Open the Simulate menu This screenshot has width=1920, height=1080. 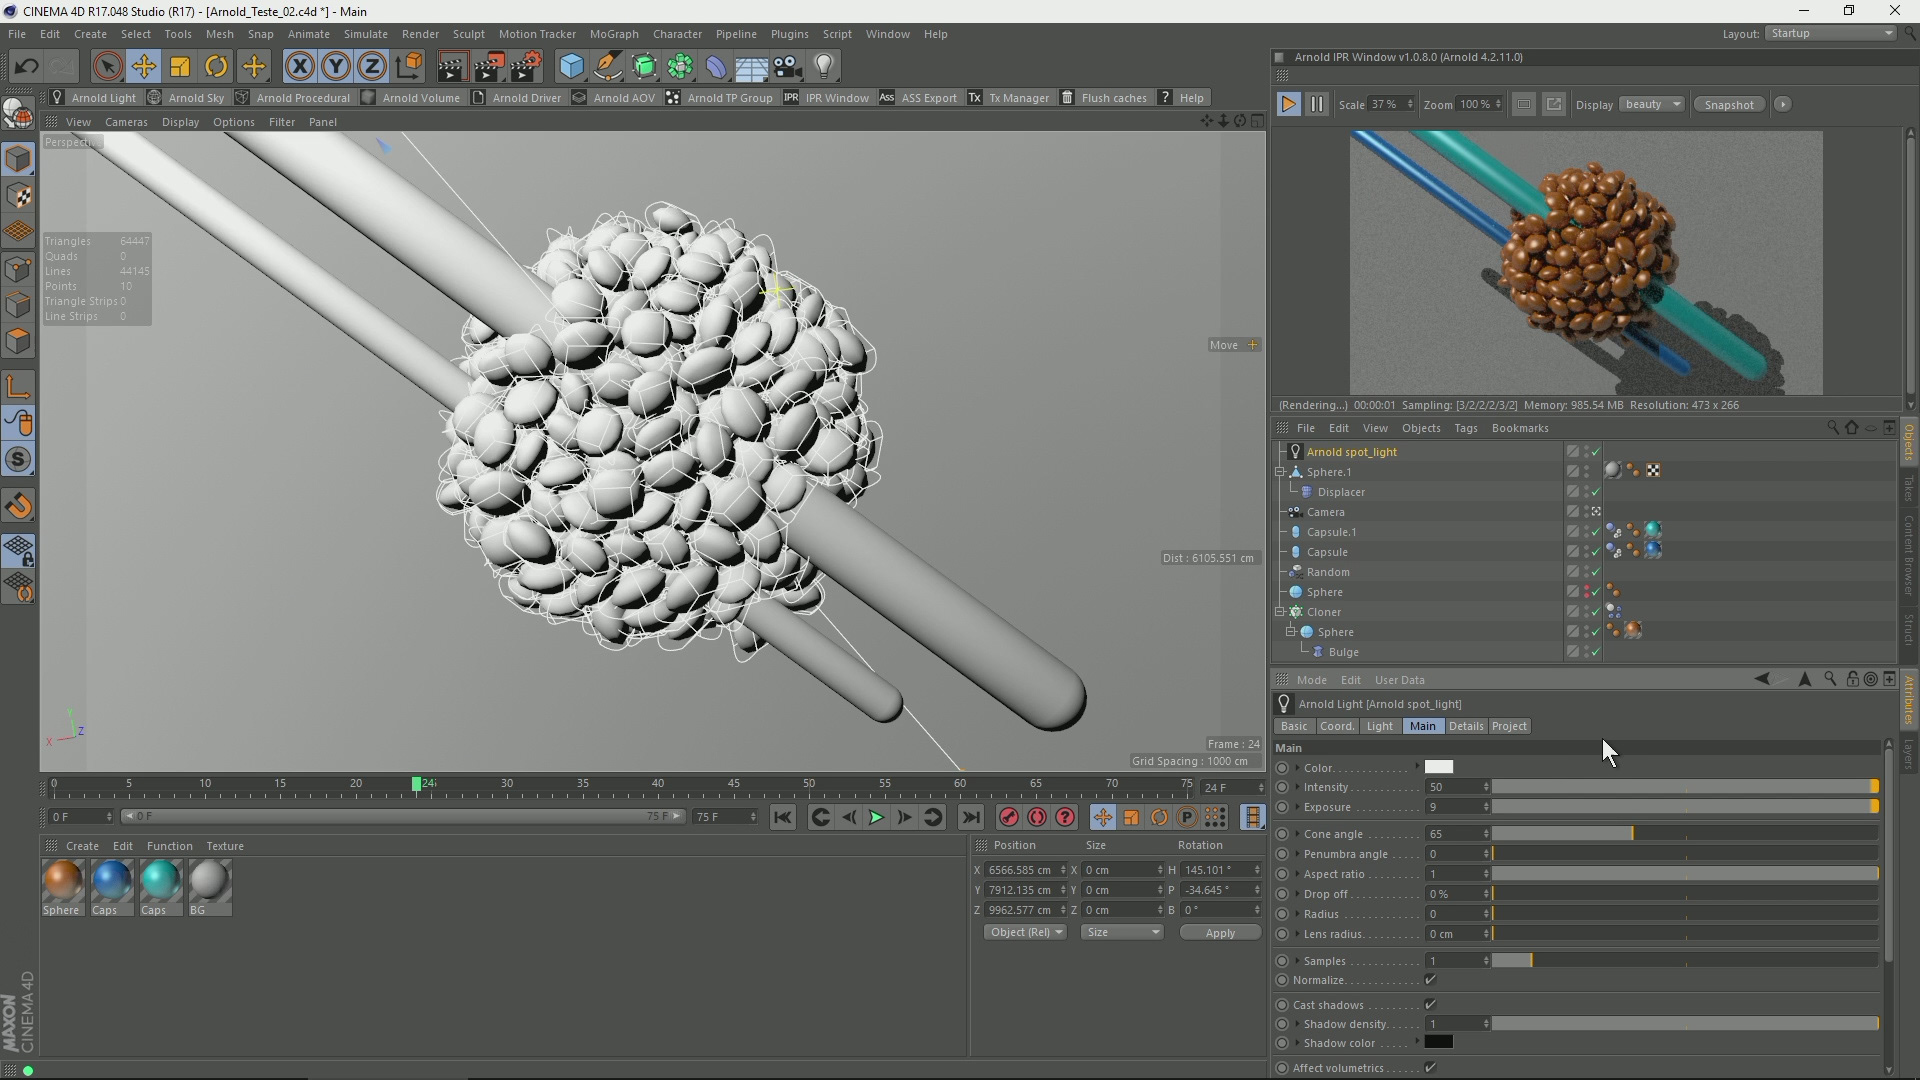(x=365, y=34)
